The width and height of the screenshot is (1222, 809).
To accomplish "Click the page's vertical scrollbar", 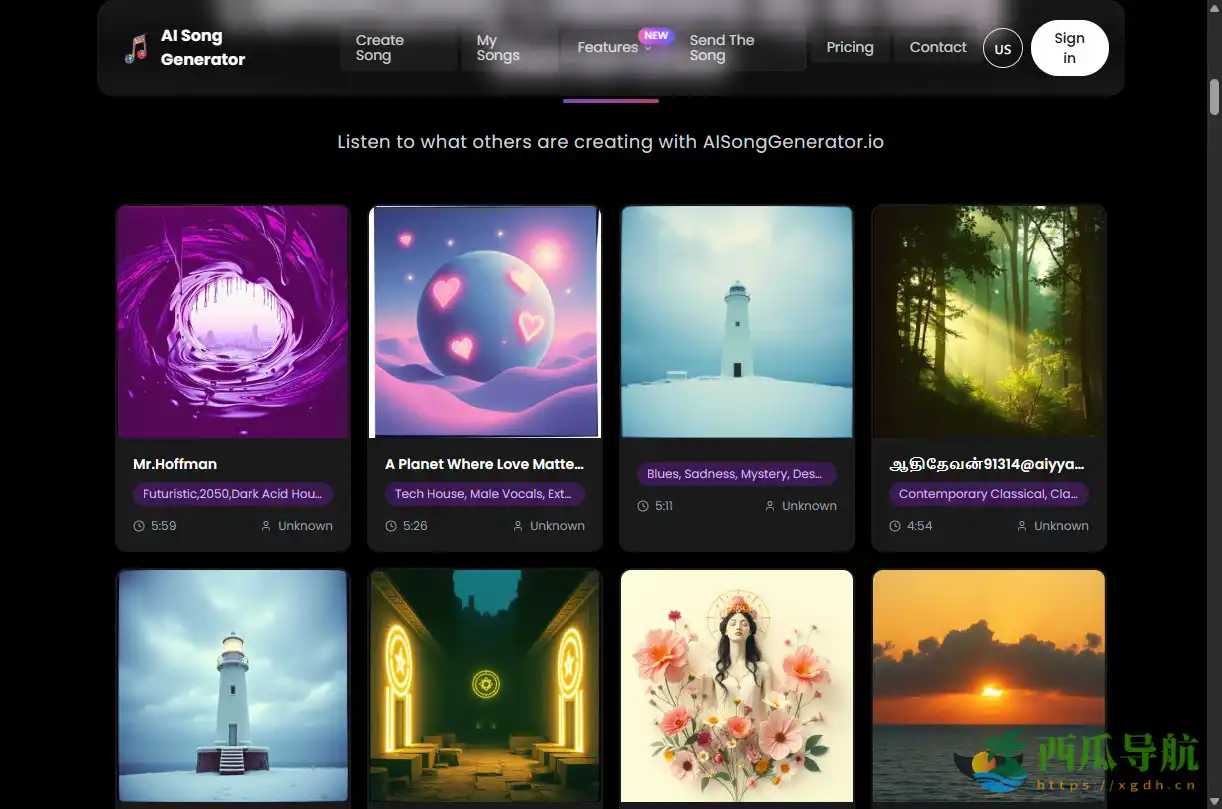I will (x=1214, y=98).
